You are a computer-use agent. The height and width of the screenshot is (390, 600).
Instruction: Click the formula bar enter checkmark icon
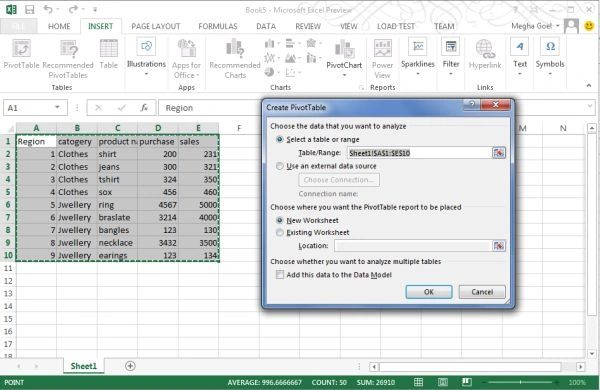tap(122, 108)
